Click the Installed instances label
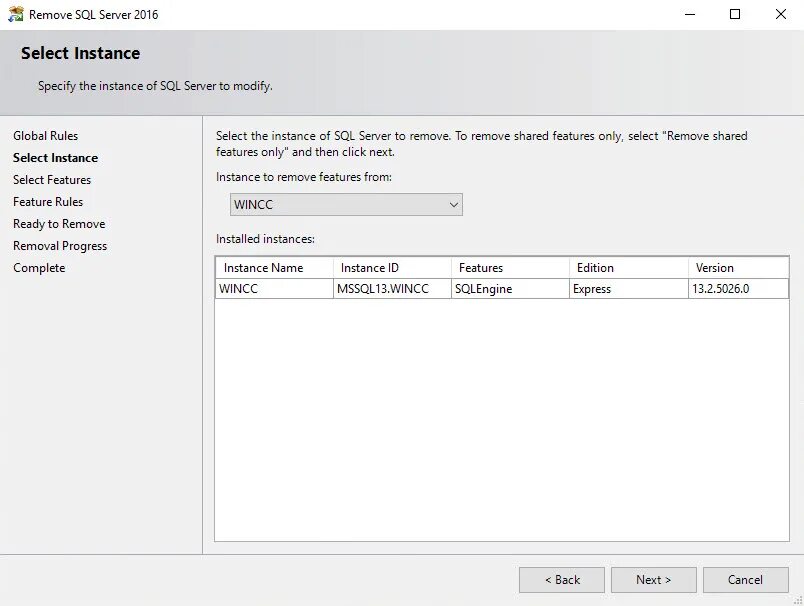804x606 pixels. point(265,239)
